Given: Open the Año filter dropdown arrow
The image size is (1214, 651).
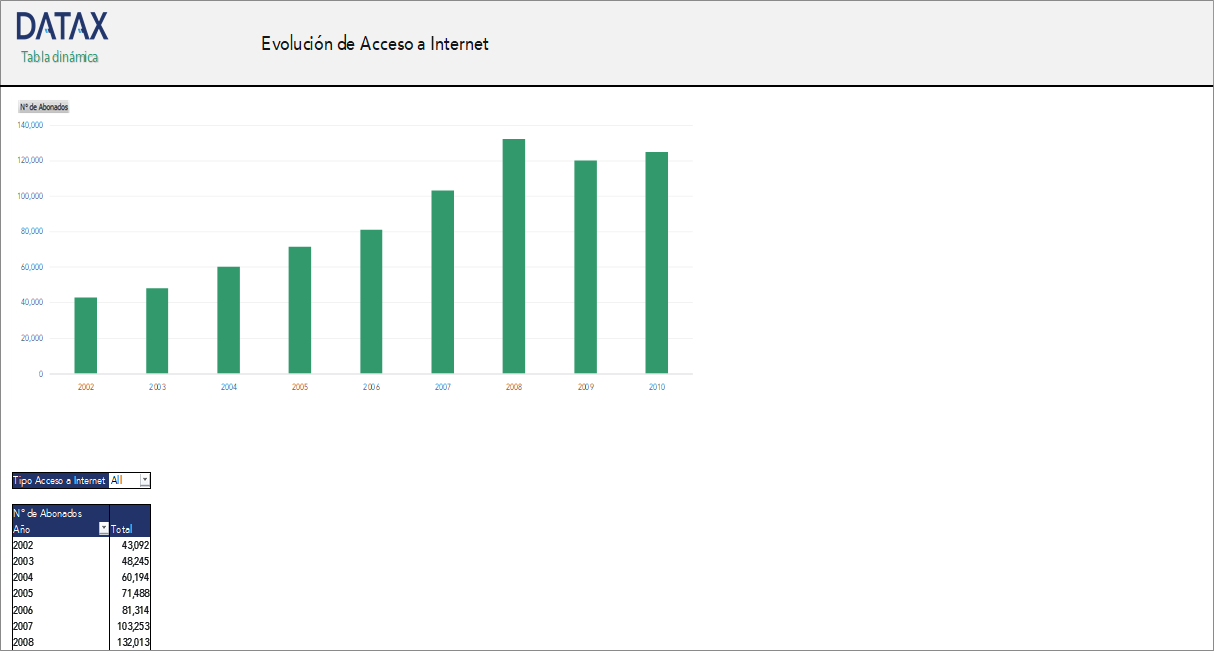Looking at the screenshot, I should tap(103, 529).
